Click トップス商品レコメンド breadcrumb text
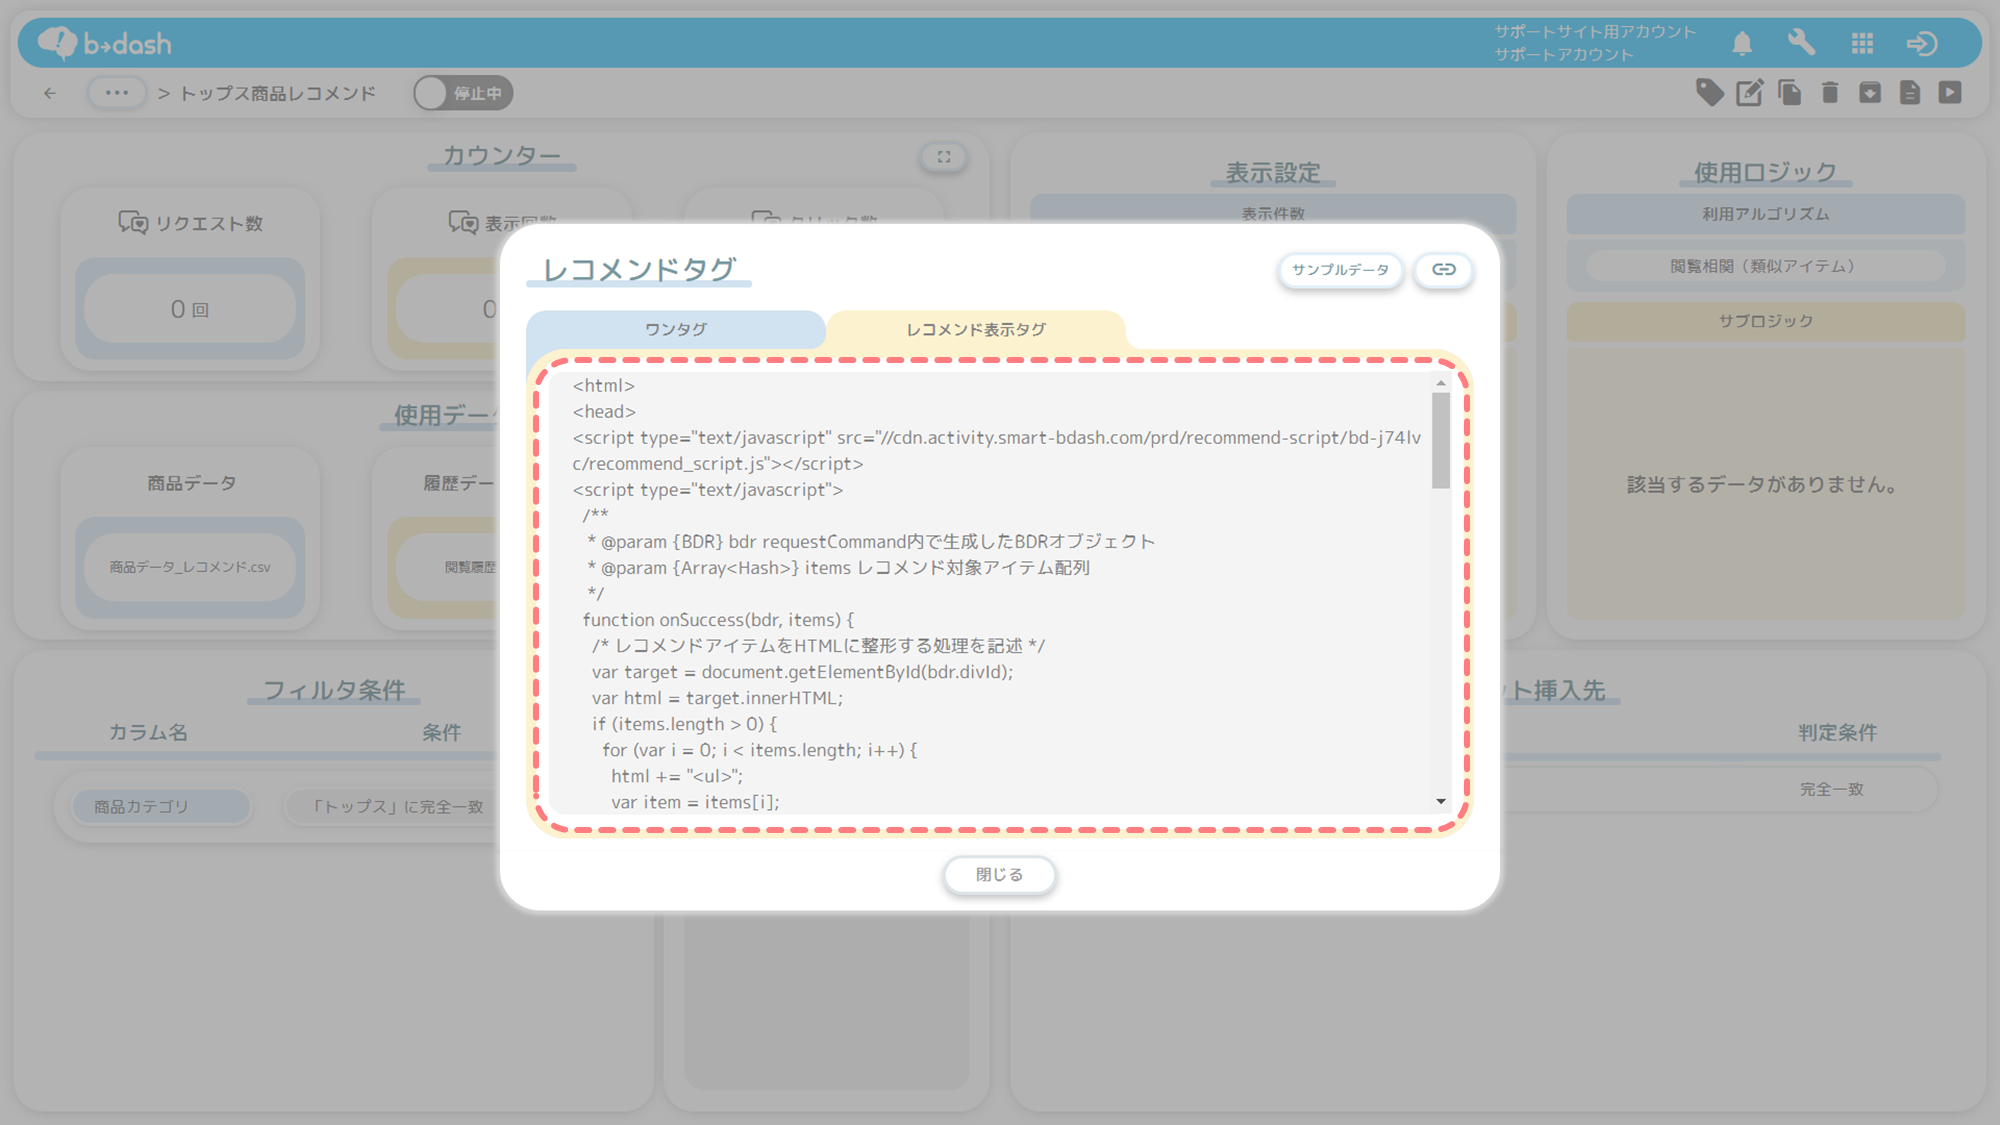2000x1125 pixels. [x=278, y=93]
